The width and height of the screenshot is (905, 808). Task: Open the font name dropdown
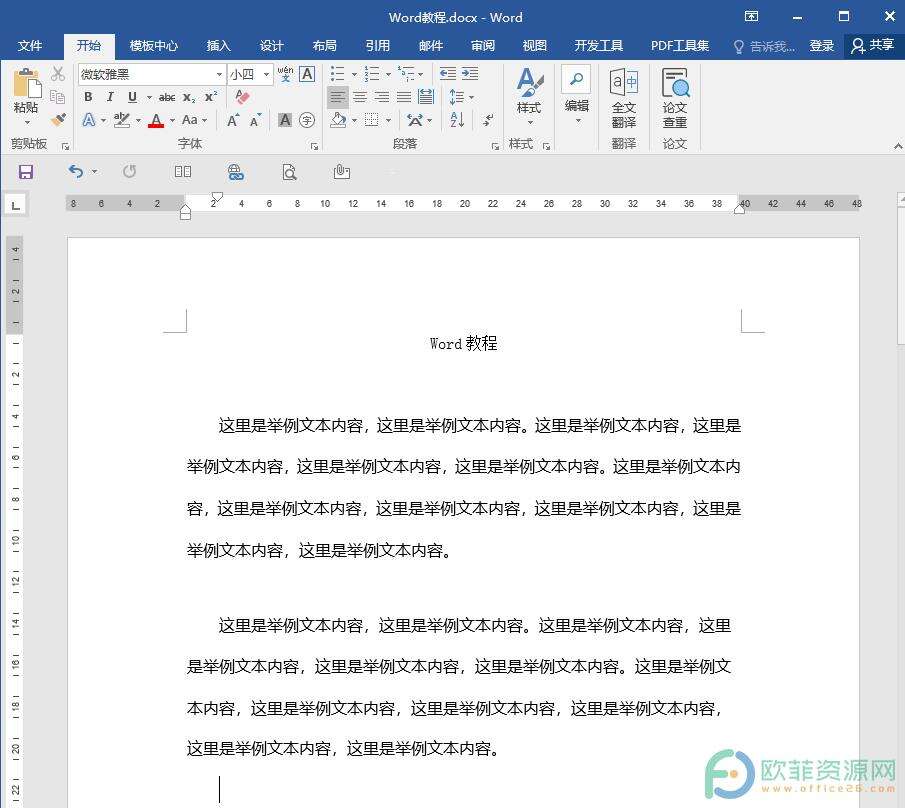(x=219, y=74)
